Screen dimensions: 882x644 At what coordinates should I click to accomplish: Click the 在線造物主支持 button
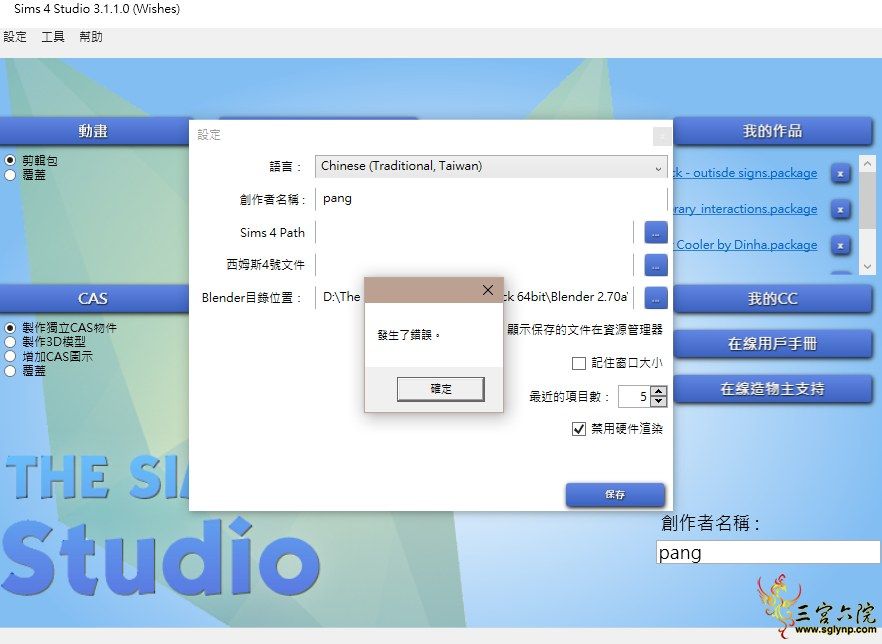coord(772,389)
